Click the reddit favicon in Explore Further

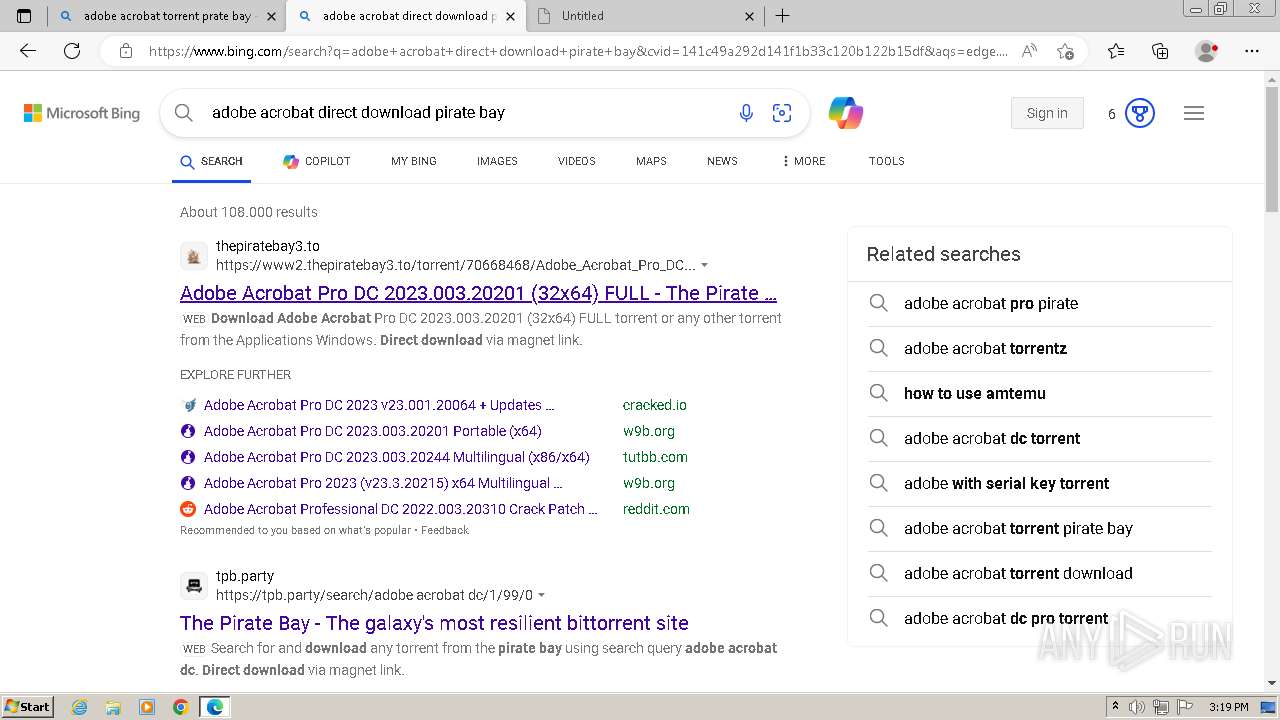[188, 509]
